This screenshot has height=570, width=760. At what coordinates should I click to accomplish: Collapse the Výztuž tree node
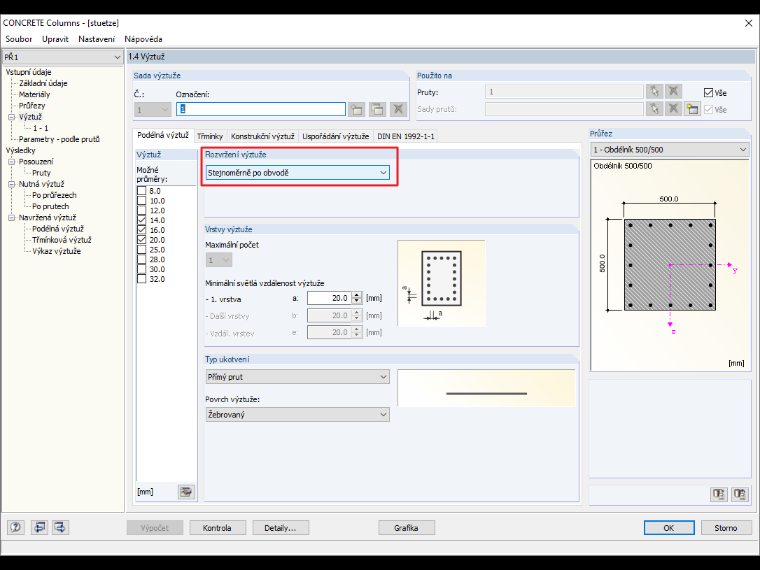click(x=12, y=117)
